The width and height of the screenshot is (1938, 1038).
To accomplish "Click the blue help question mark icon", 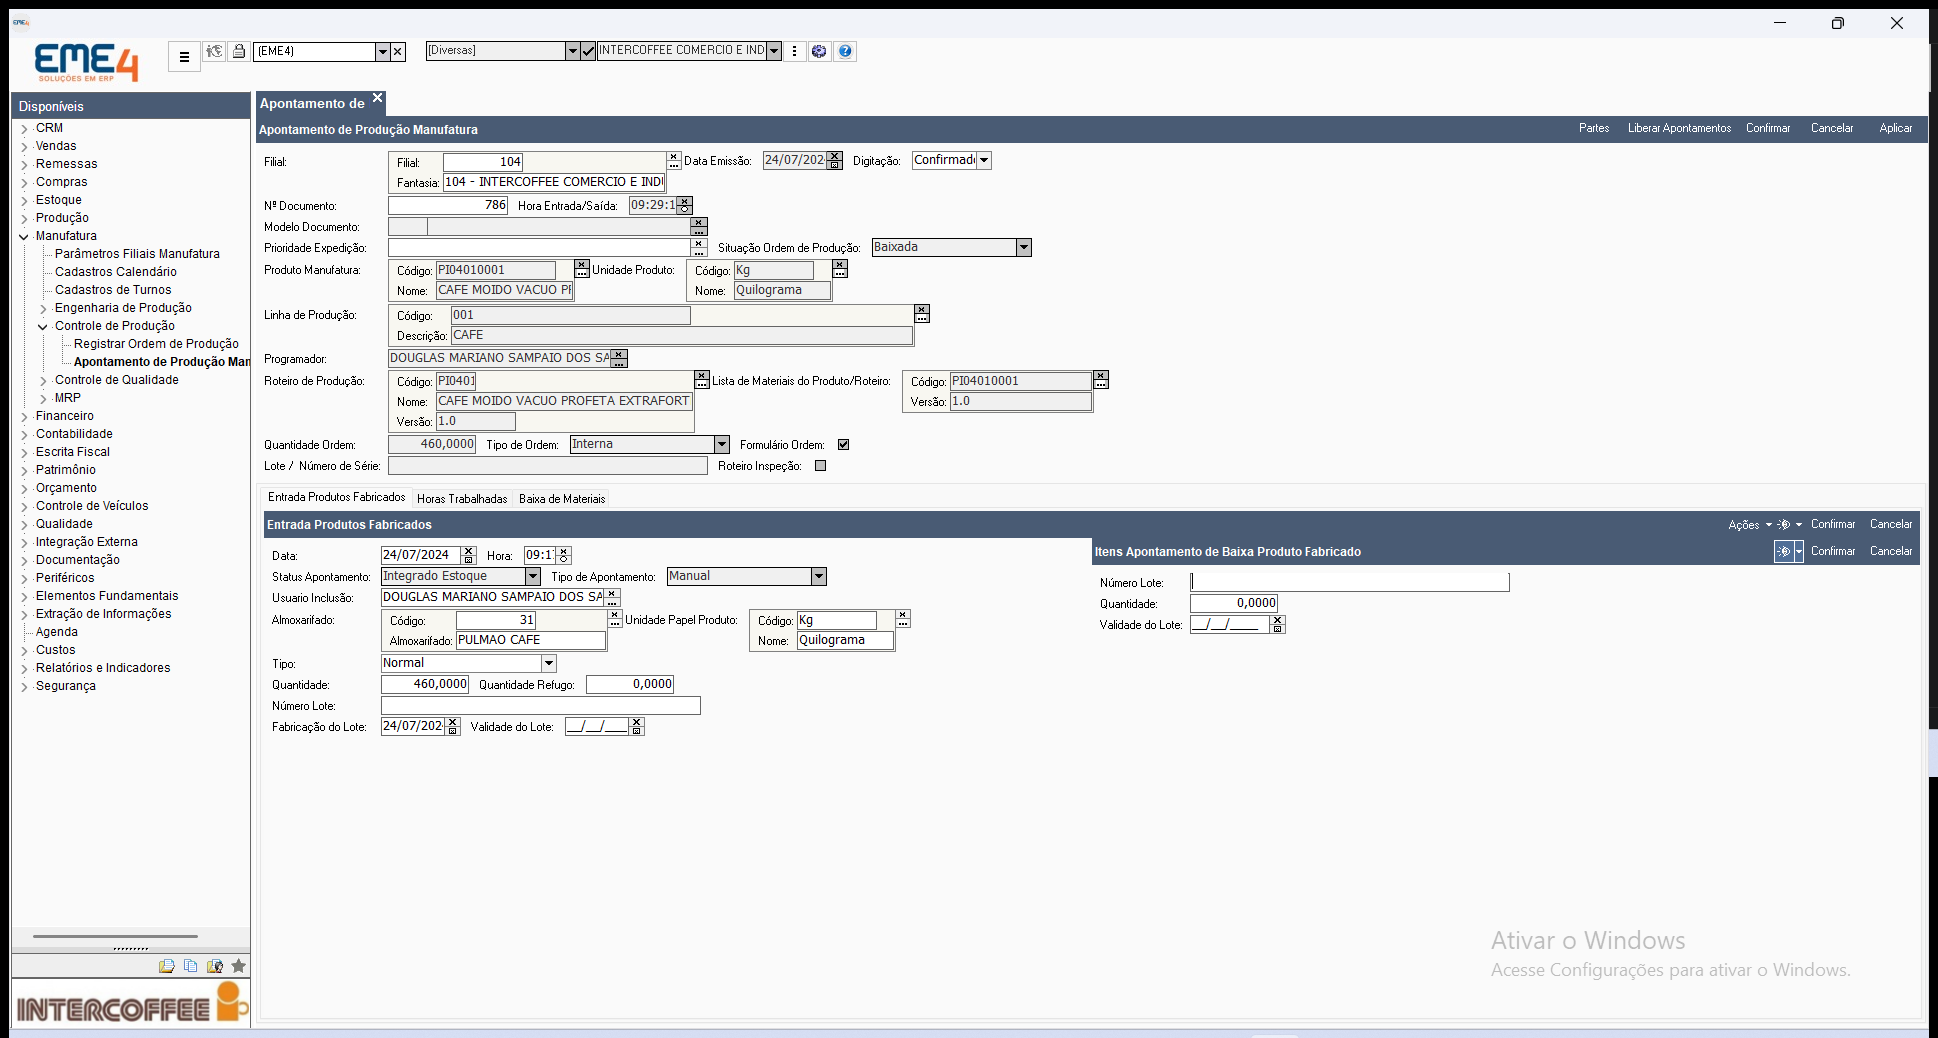I will [x=845, y=51].
